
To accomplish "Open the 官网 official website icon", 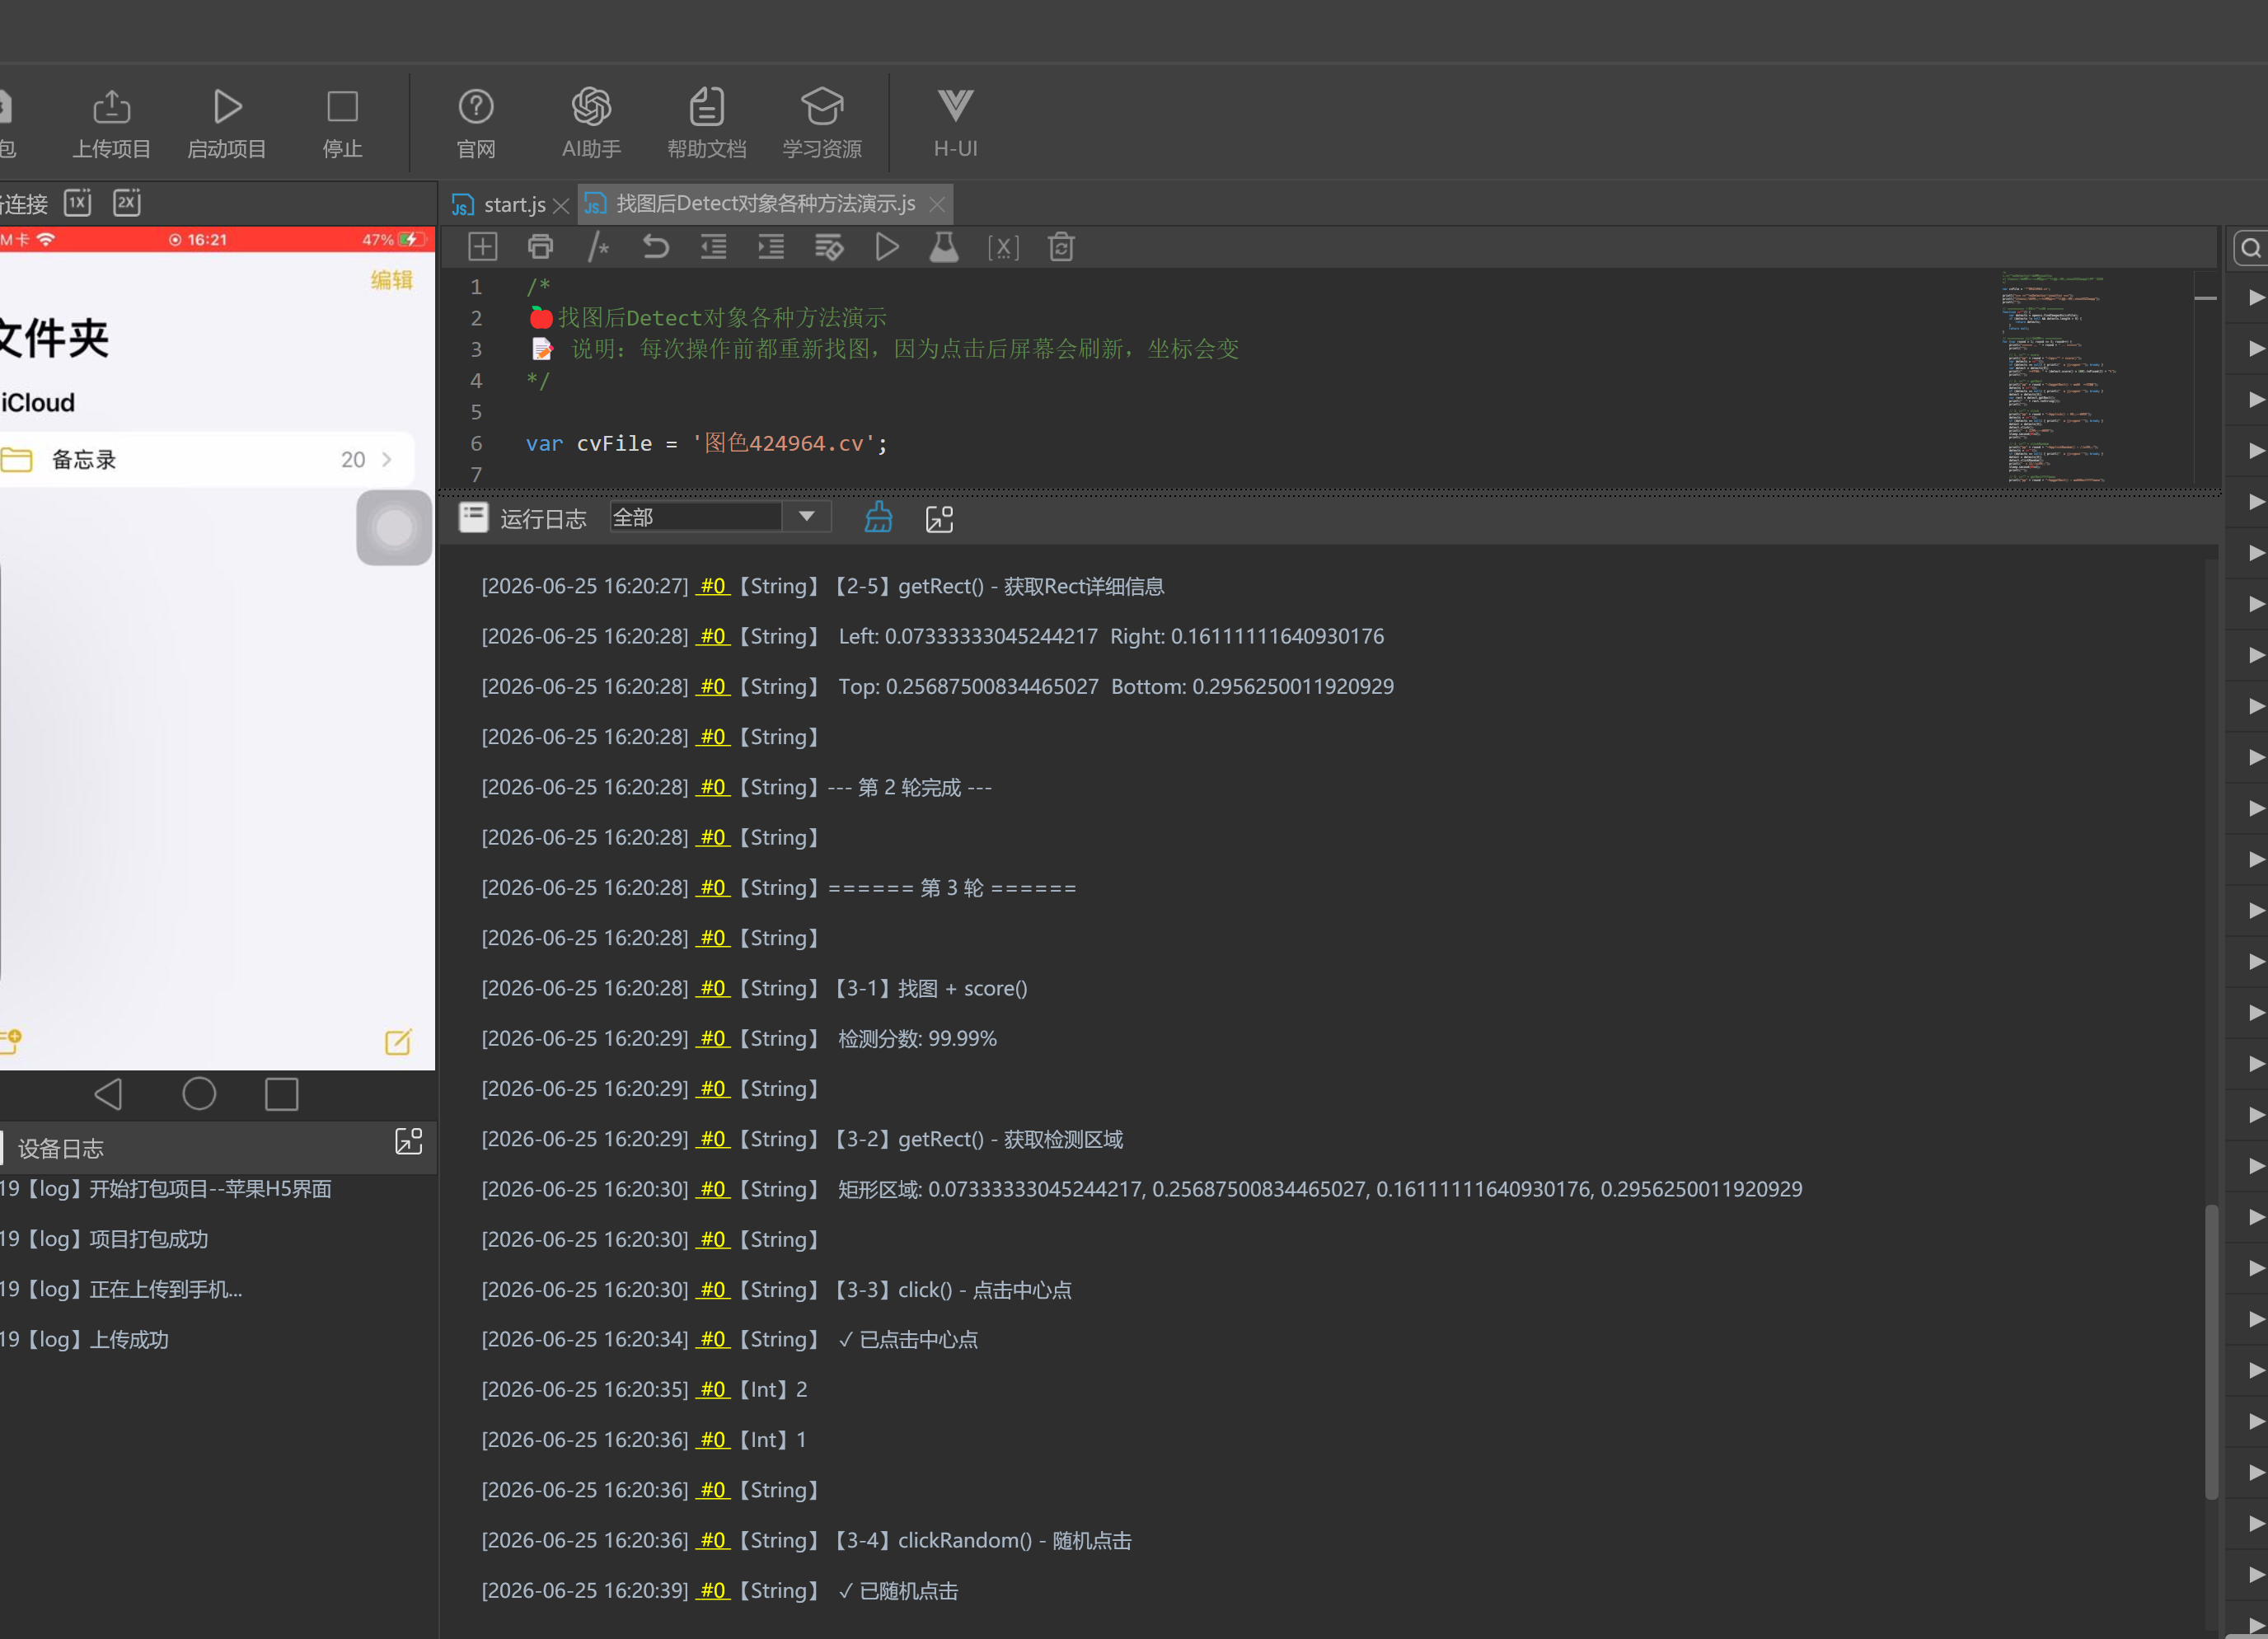I will (476, 124).
